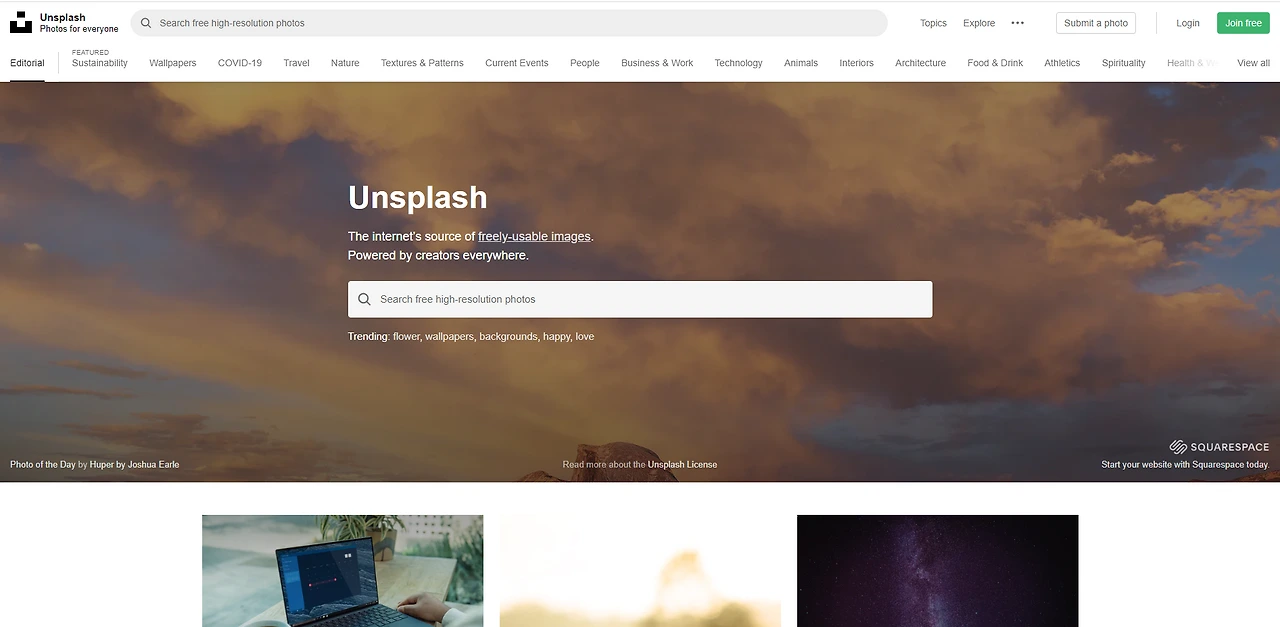Click trending term love
This screenshot has height=627, width=1280.
(x=585, y=337)
